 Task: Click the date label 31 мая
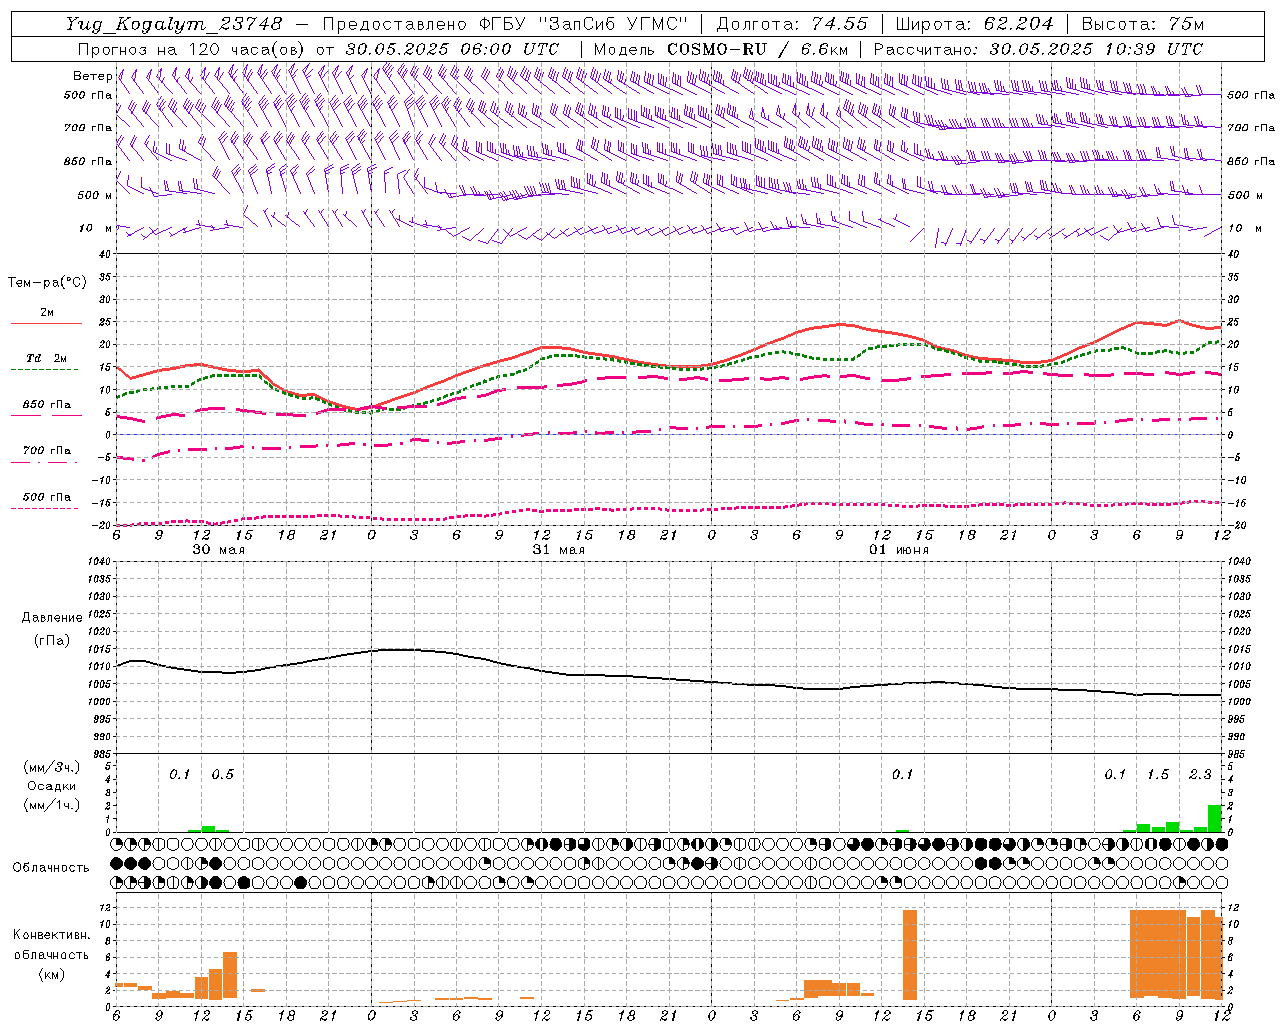tap(558, 550)
